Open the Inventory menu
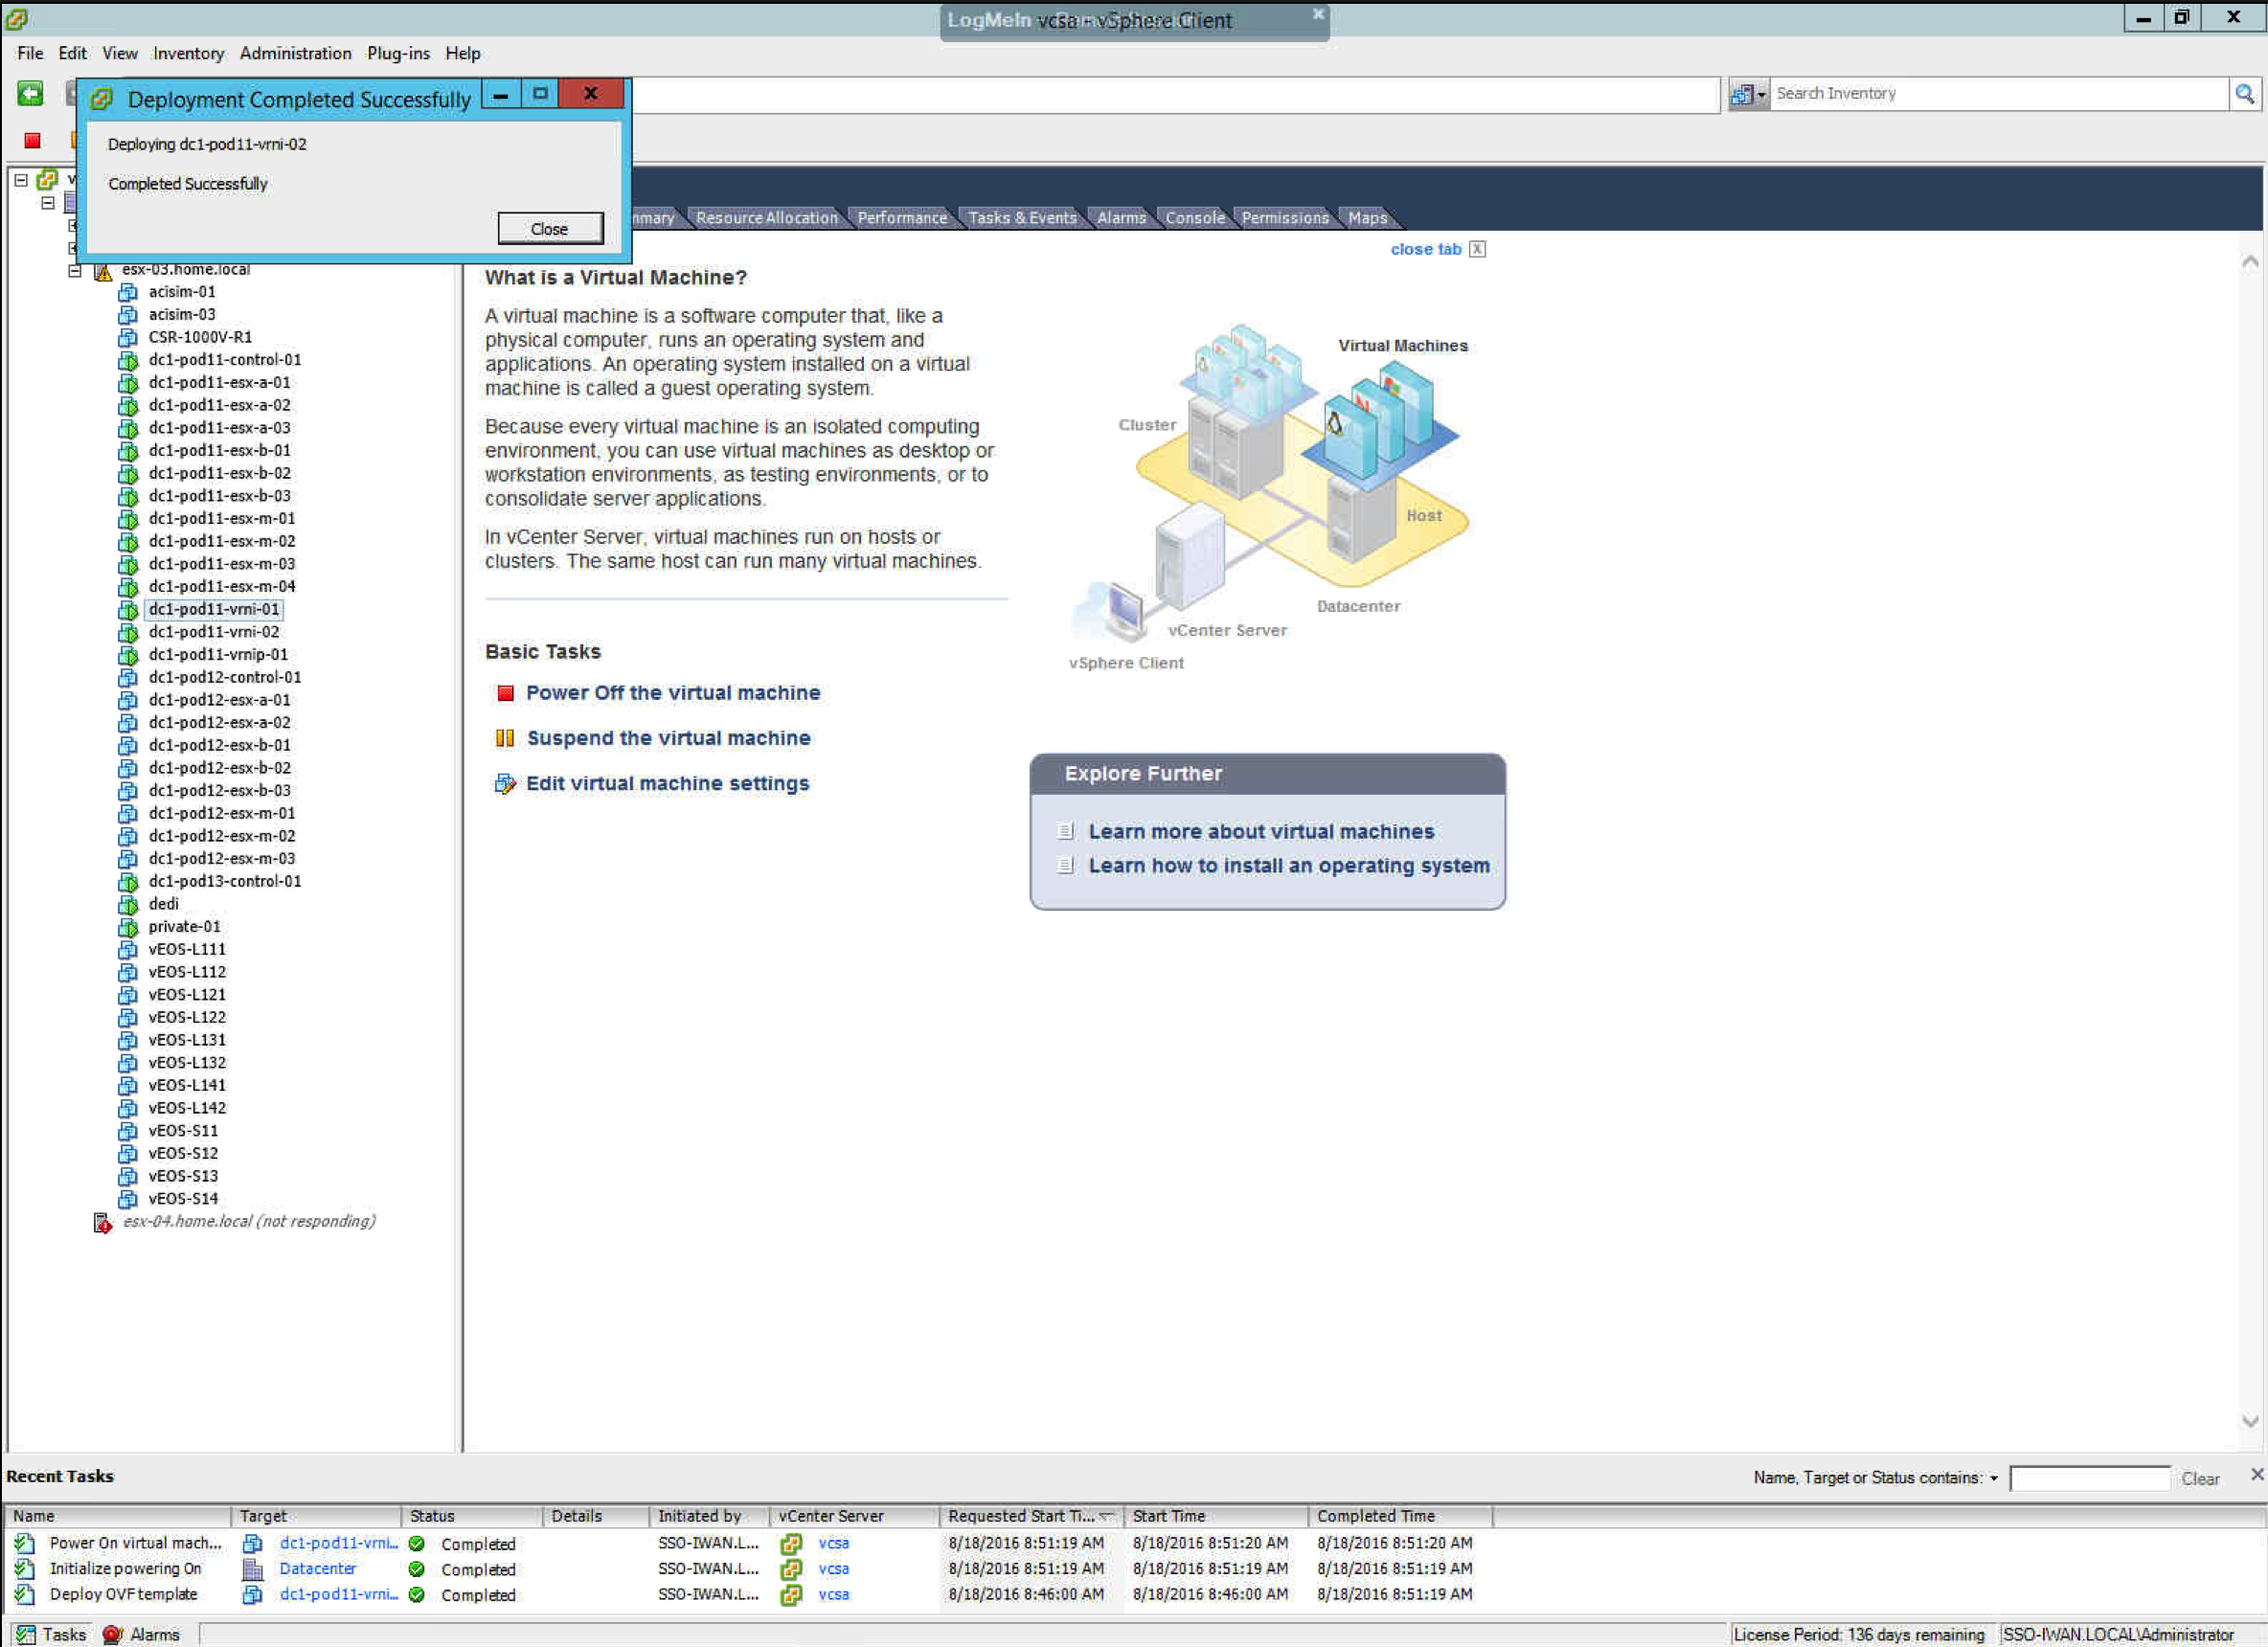The width and height of the screenshot is (2268, 1647). pyautogui.click(x=188, y=53)
